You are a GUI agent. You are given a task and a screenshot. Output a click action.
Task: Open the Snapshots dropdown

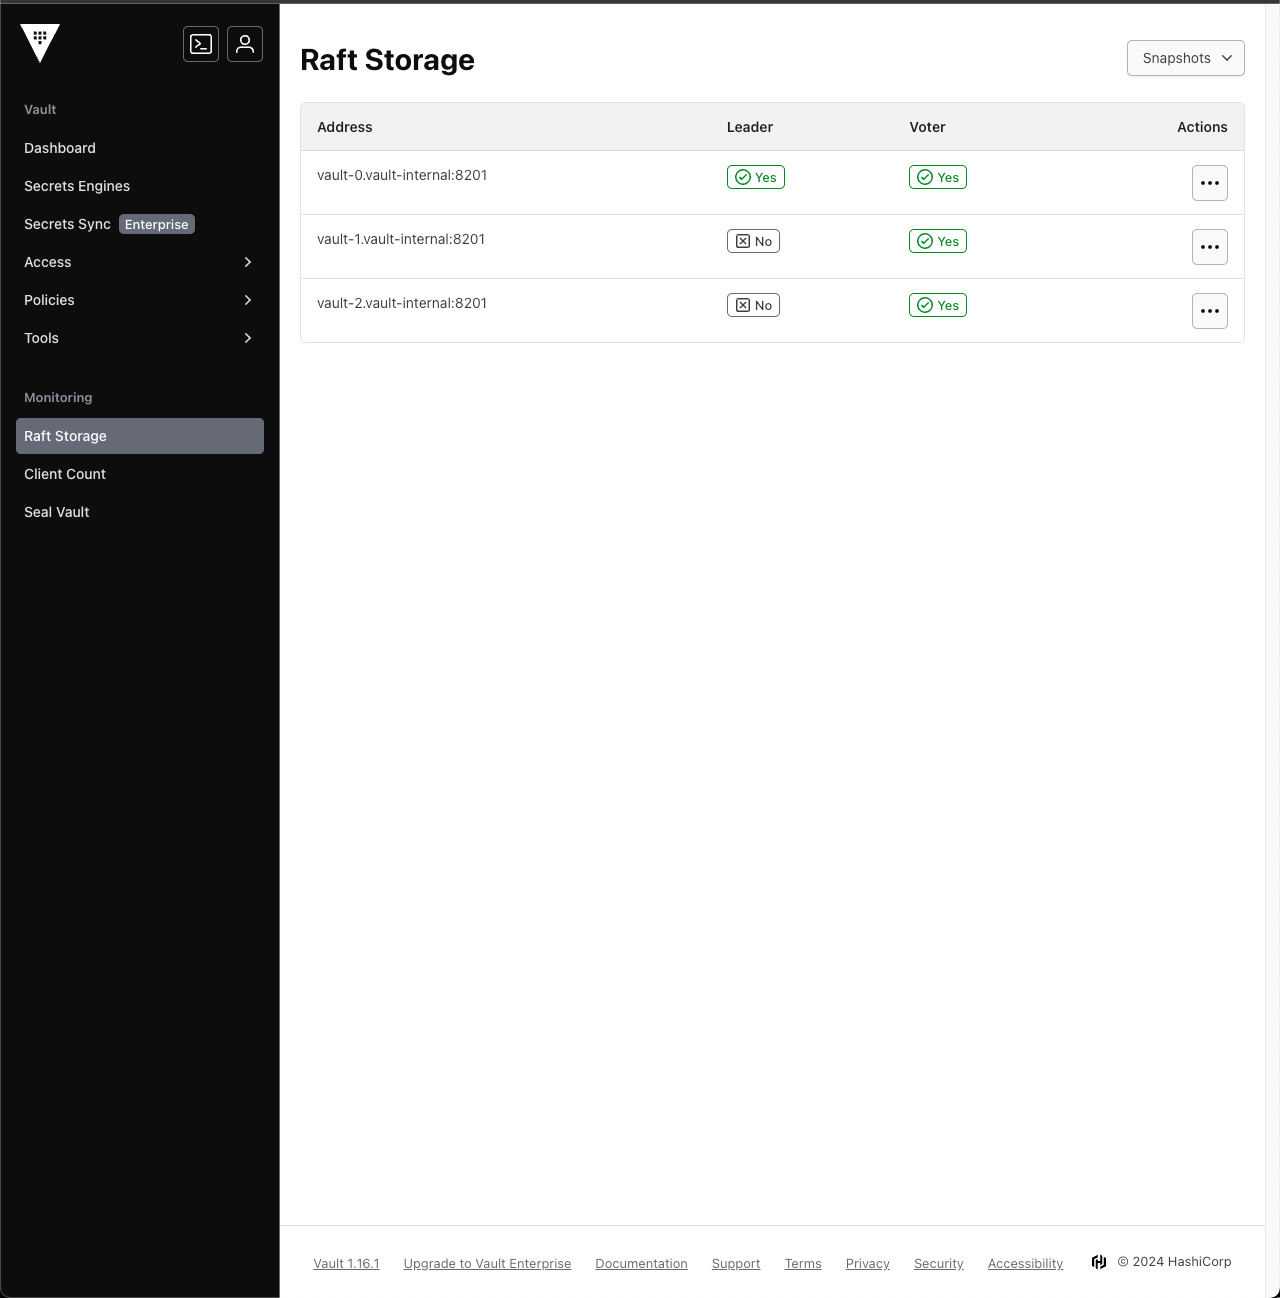[x=1186, y=58]
